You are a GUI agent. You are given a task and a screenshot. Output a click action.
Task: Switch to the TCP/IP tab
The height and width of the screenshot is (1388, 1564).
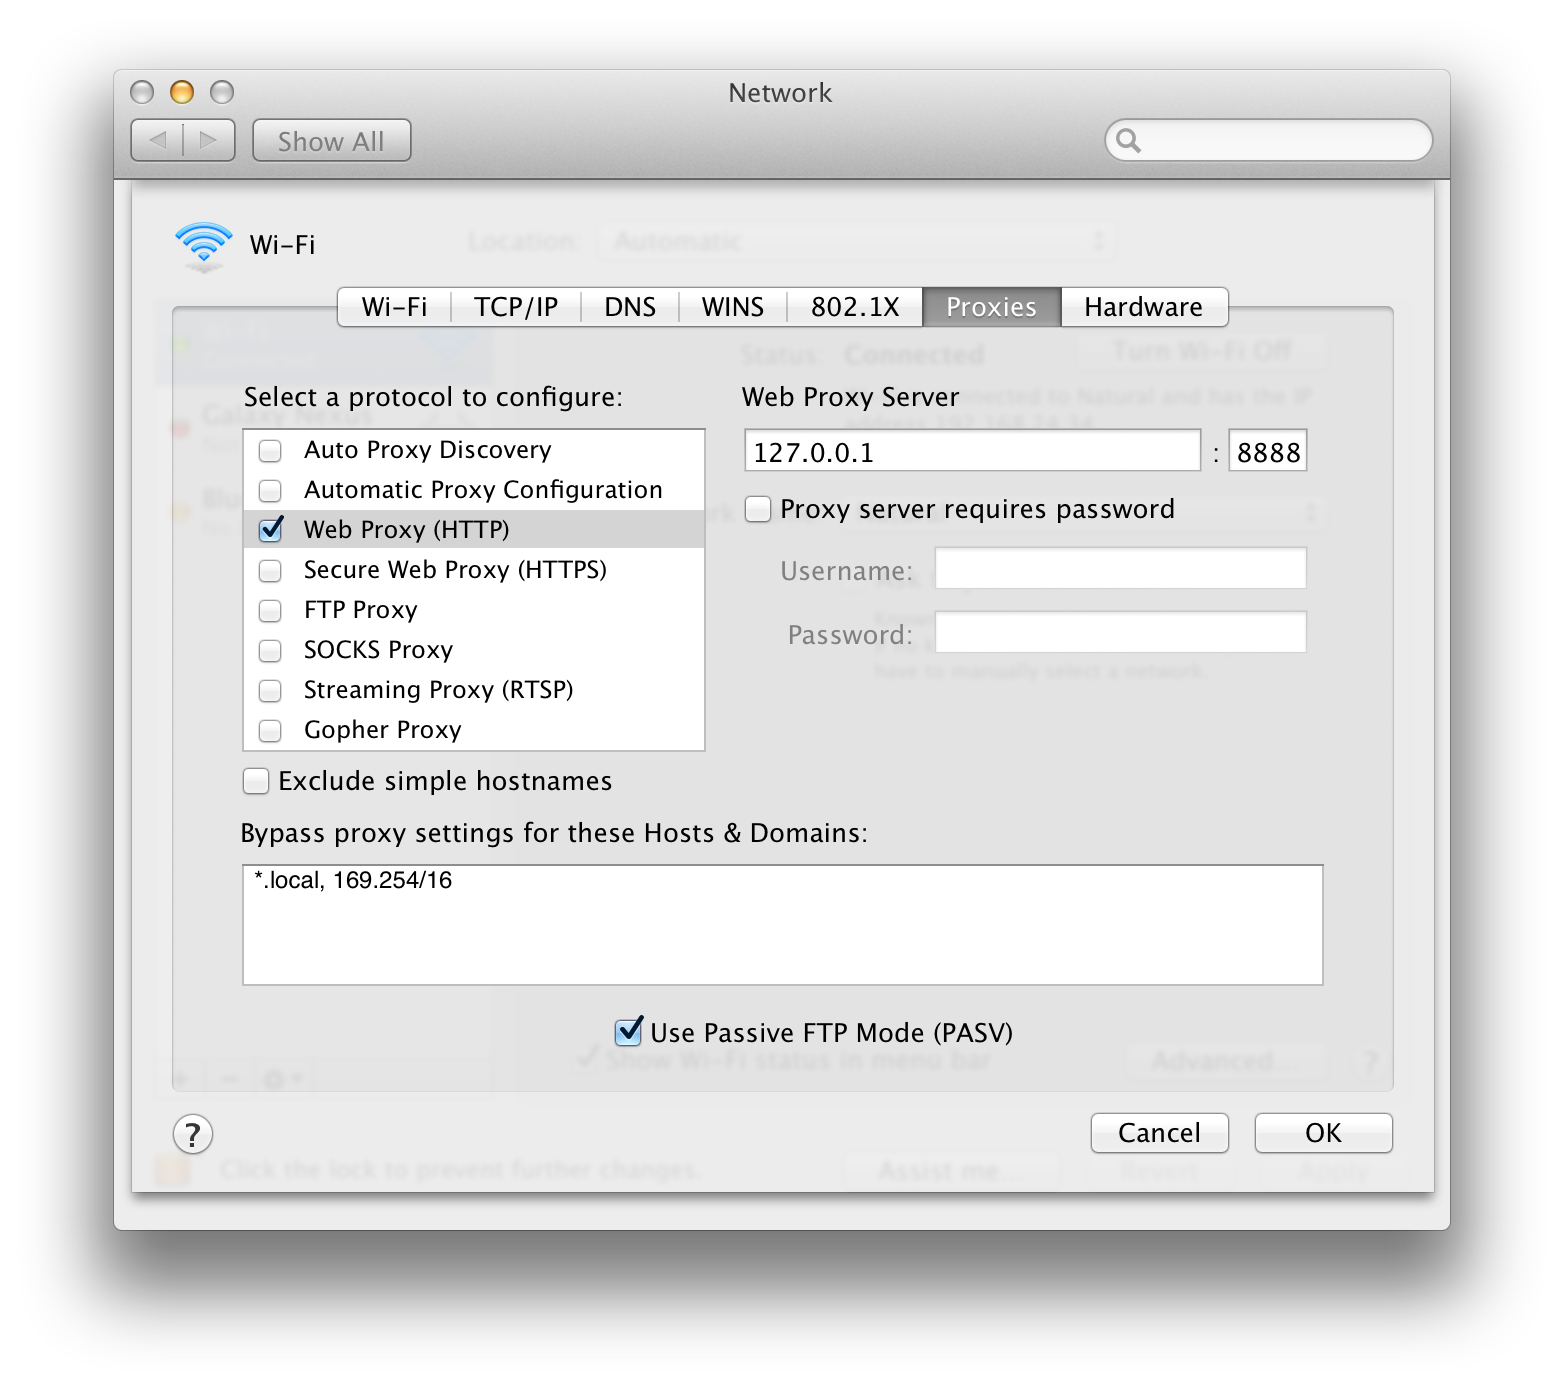(516, 307)
